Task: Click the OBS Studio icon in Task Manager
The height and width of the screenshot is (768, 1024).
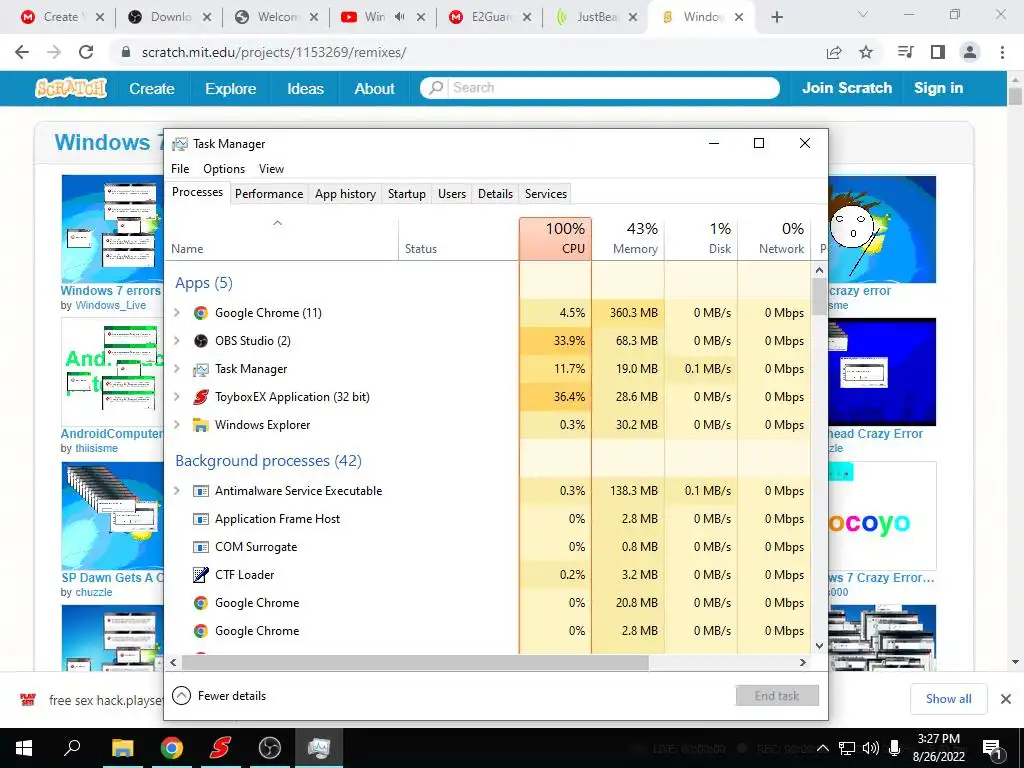Action: pos(200,341)
